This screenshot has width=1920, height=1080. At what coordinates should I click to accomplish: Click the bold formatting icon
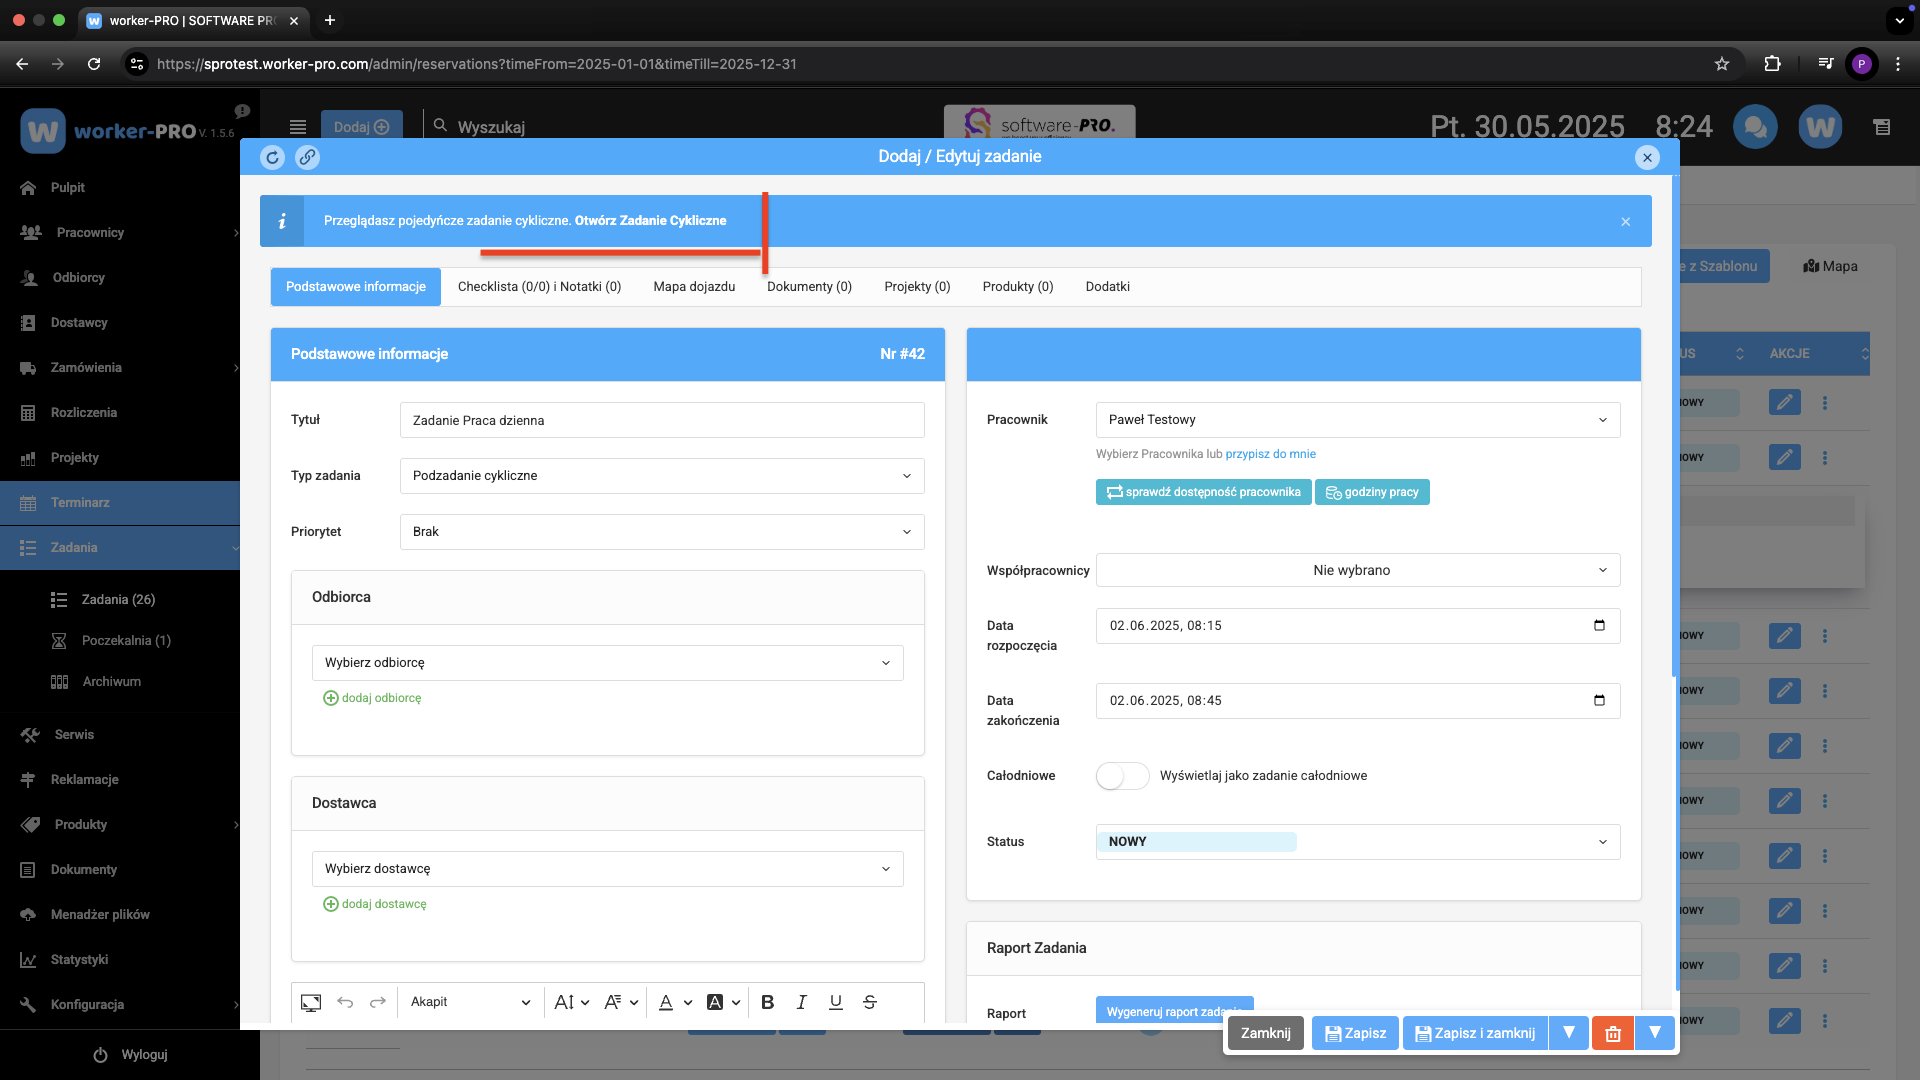[767, 1002]
